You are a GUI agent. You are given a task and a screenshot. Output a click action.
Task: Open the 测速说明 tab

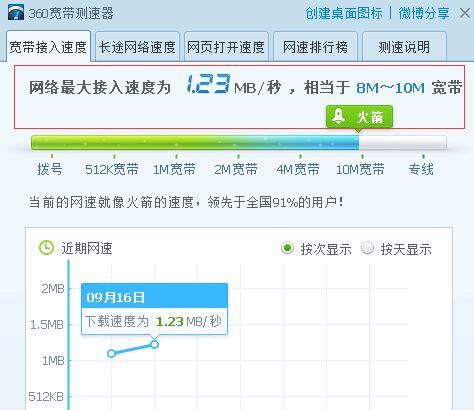(404, 47)
